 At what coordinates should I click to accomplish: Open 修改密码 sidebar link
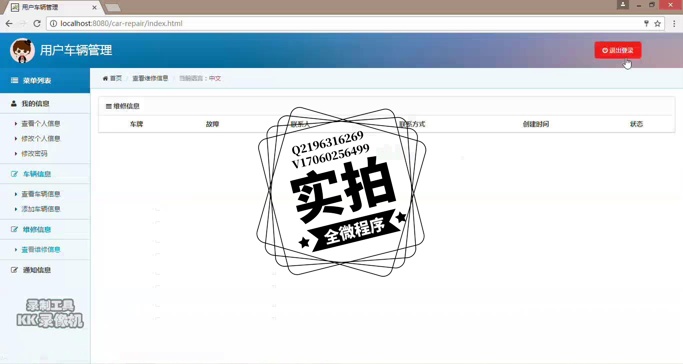pyautogui.click(x=34, y=153)
